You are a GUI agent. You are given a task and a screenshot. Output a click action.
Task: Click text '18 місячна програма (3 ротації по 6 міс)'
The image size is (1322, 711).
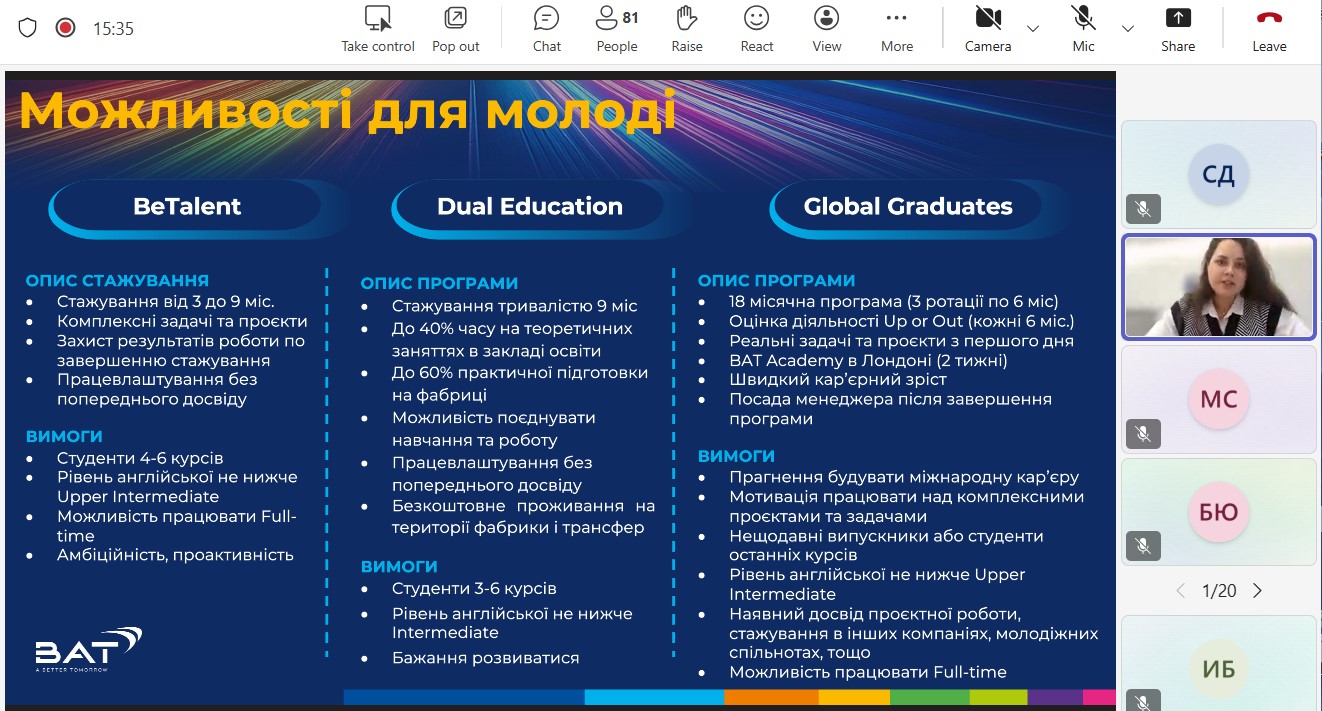[x=893, y=301]
